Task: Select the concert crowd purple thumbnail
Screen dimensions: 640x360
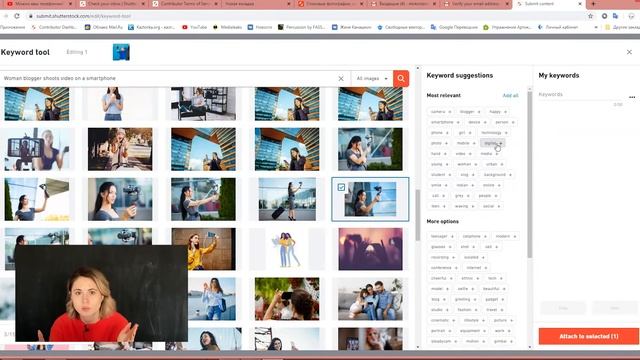Action: [x=370, y=249]
